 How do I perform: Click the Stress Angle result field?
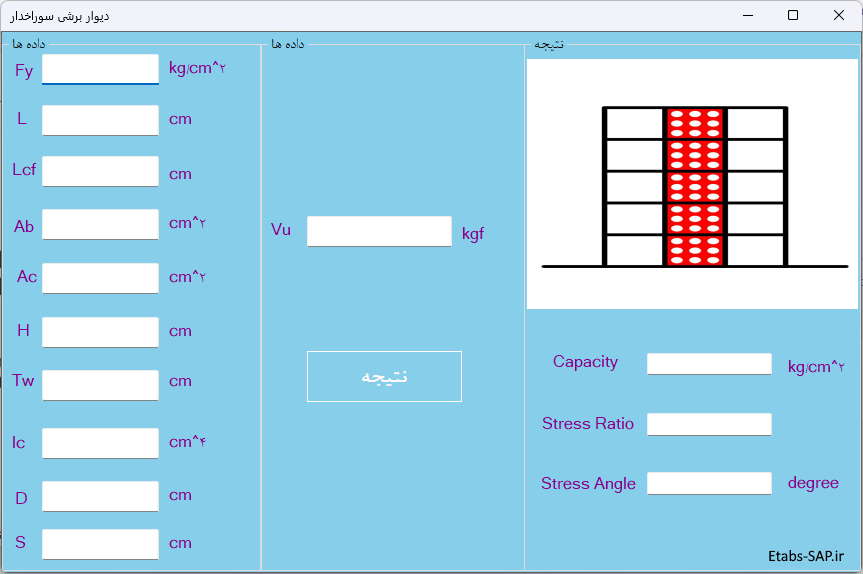click(709, 483)
